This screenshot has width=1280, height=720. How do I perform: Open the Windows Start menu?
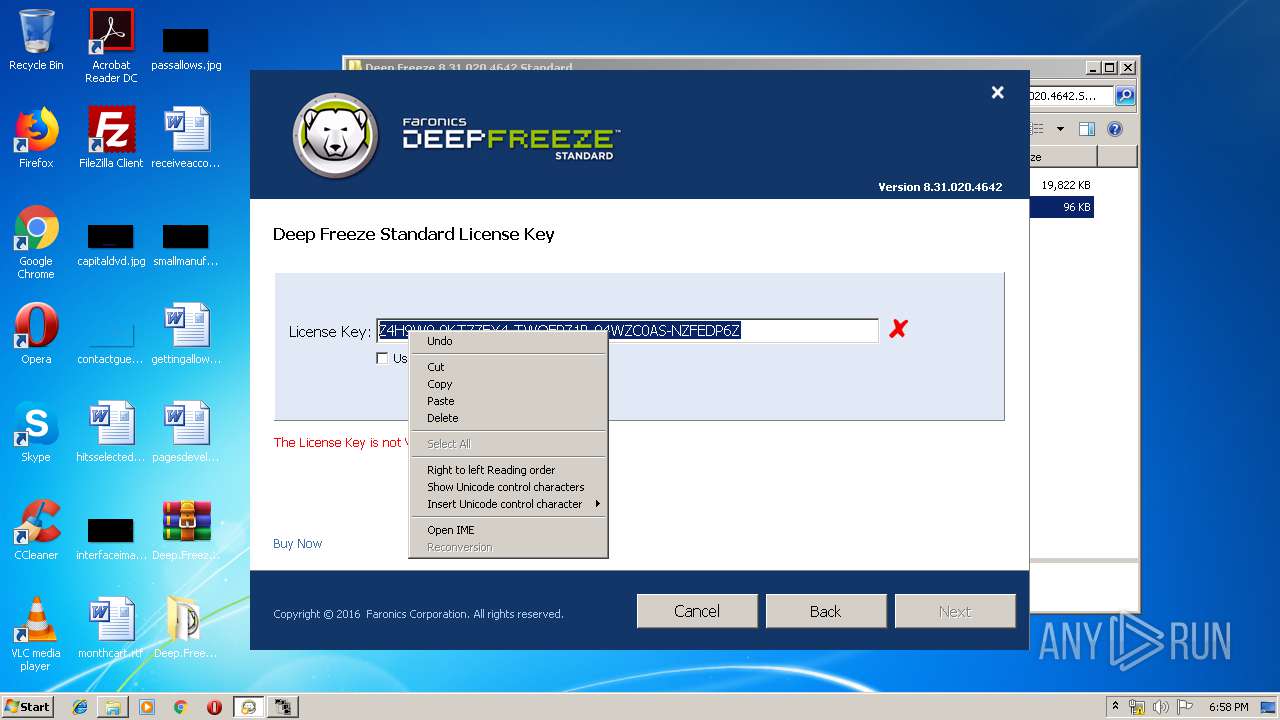pyautogui.click(x=28, y=706)
